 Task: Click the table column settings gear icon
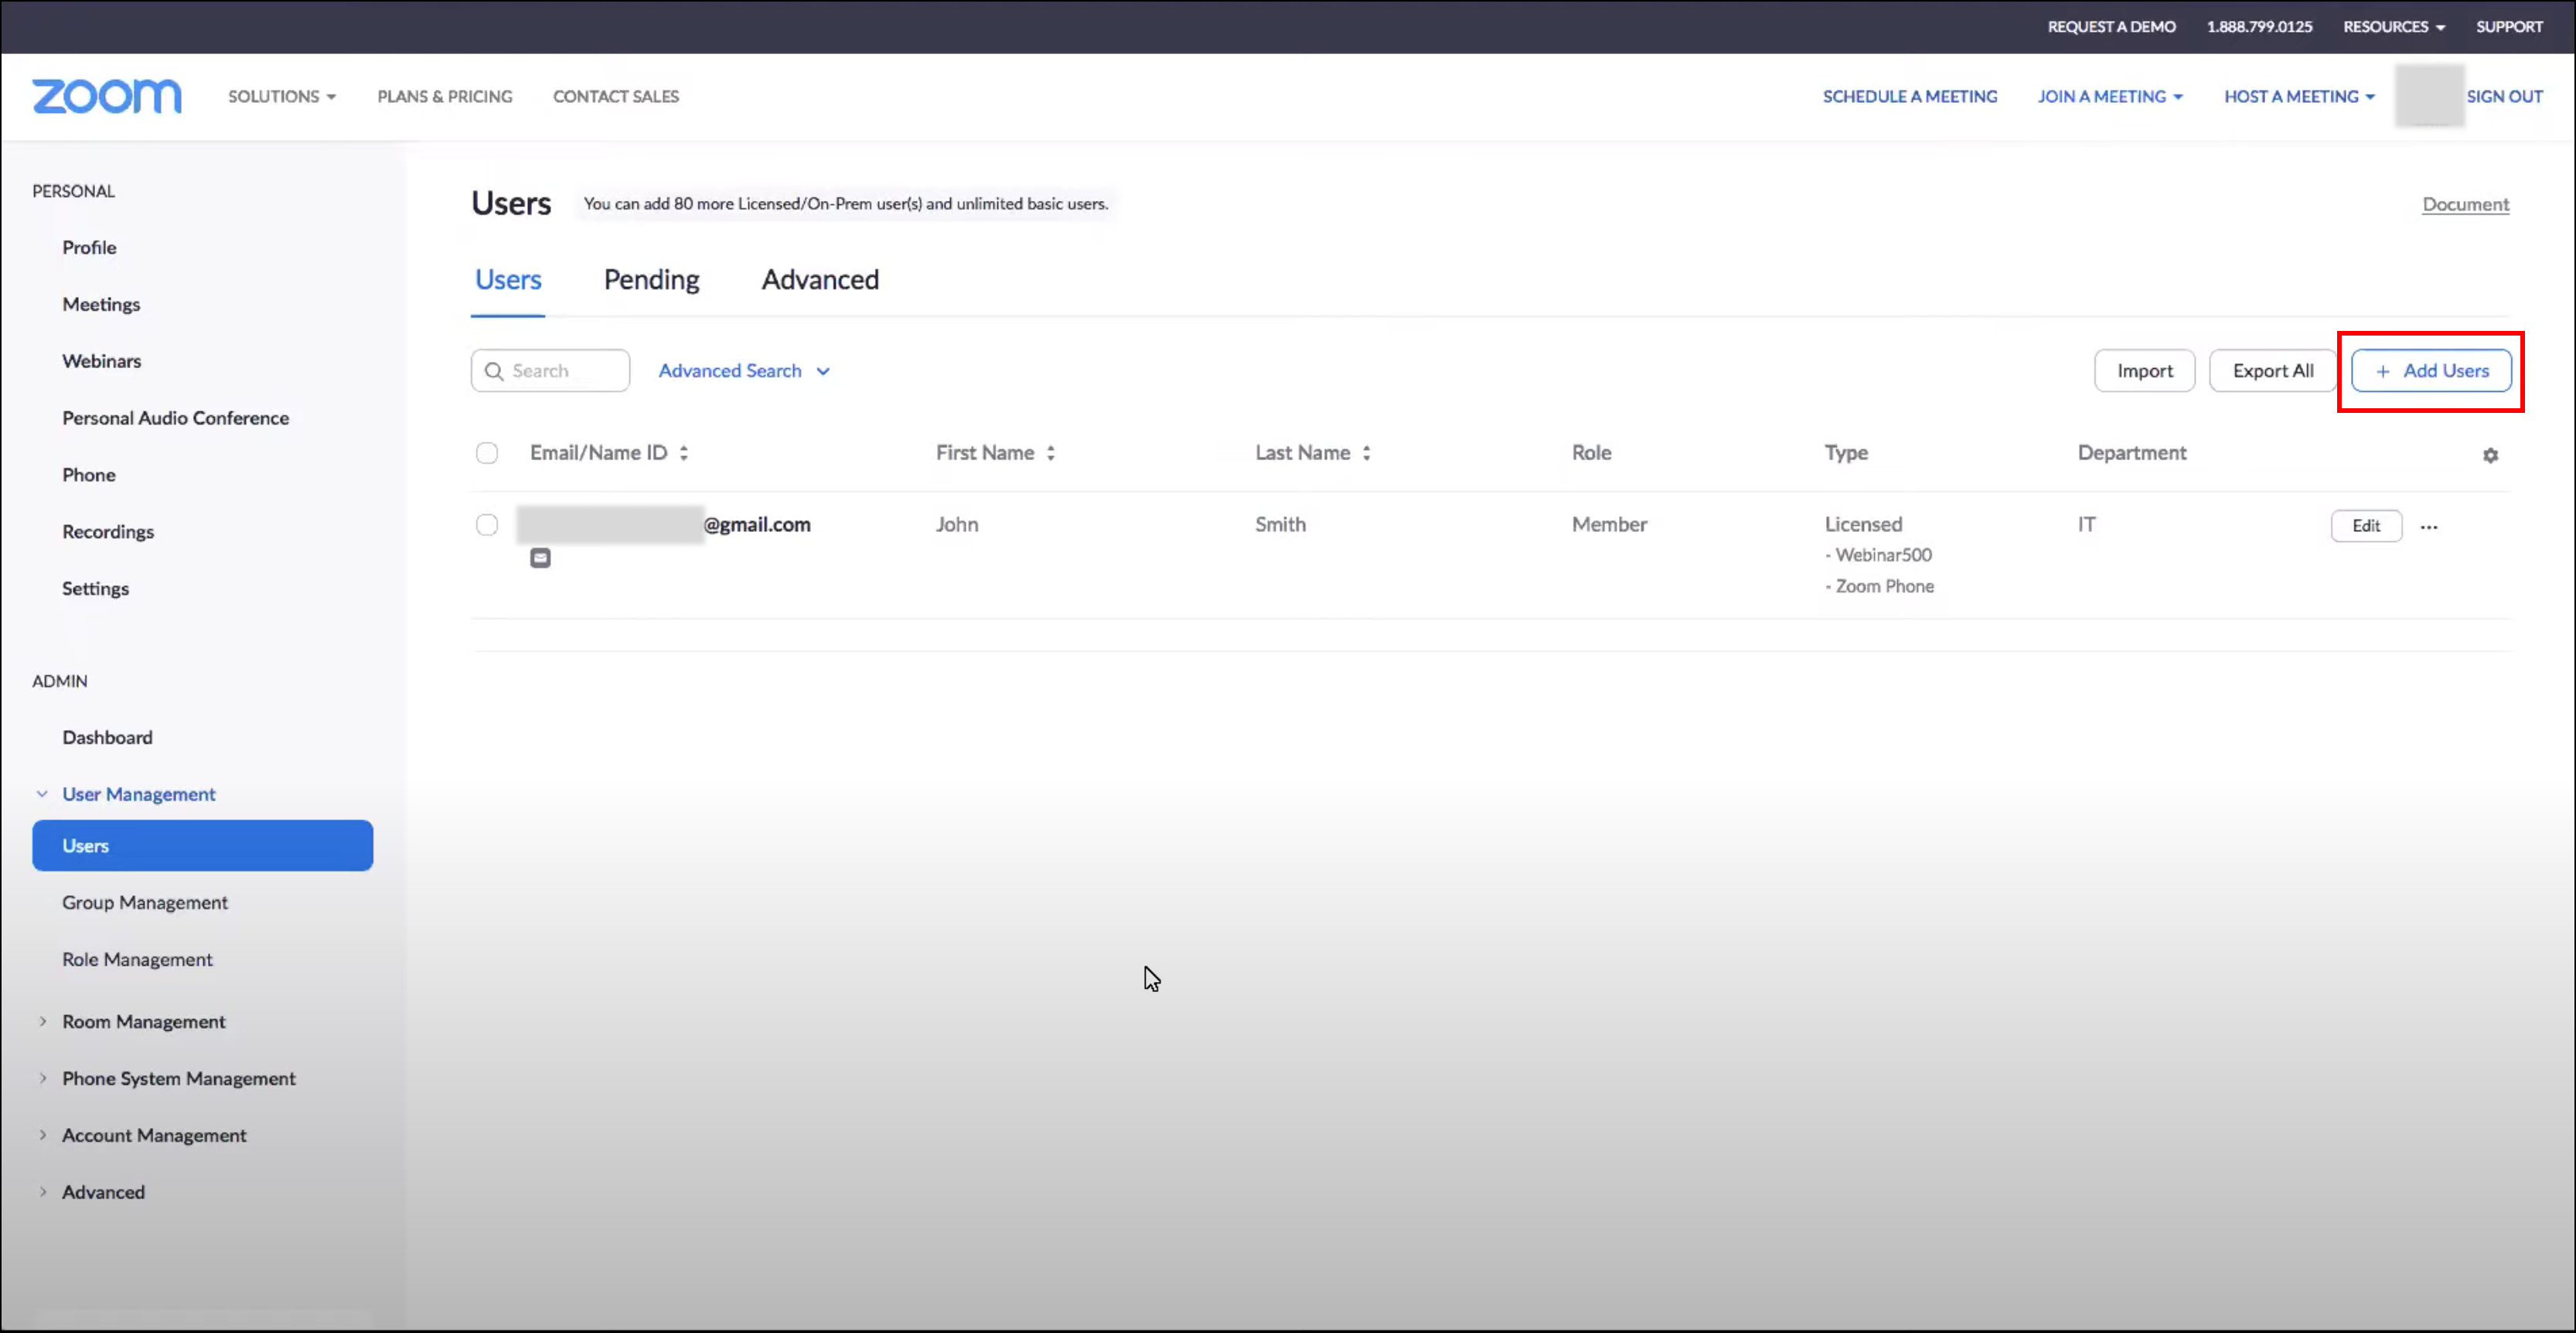(x=2490, y=455)
